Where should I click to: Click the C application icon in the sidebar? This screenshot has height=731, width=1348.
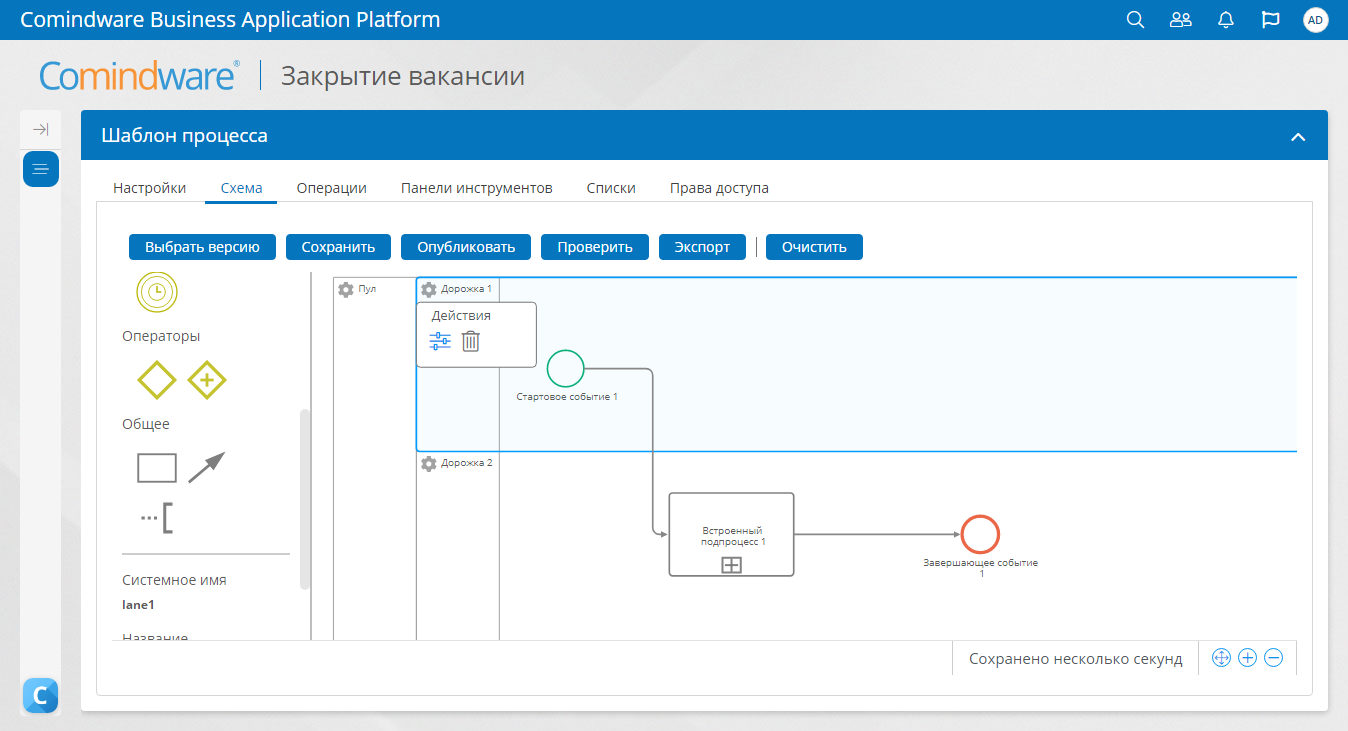[x=41, y=696]
